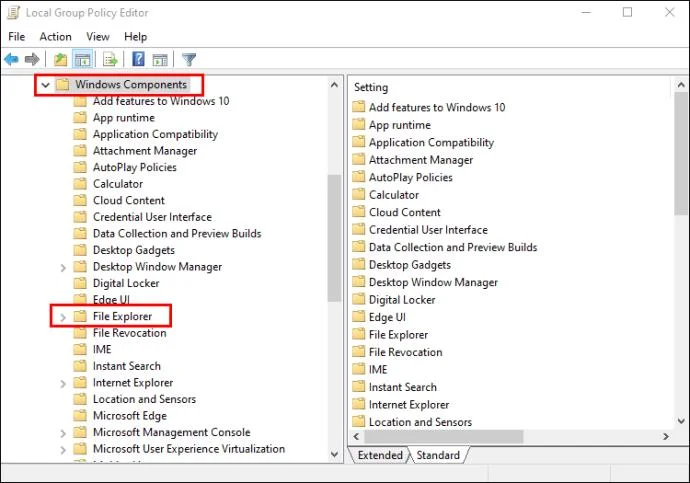Screen dimensions: 690x483
Task: Collapse the Windows Components tree node
Action: pos(45,84)
